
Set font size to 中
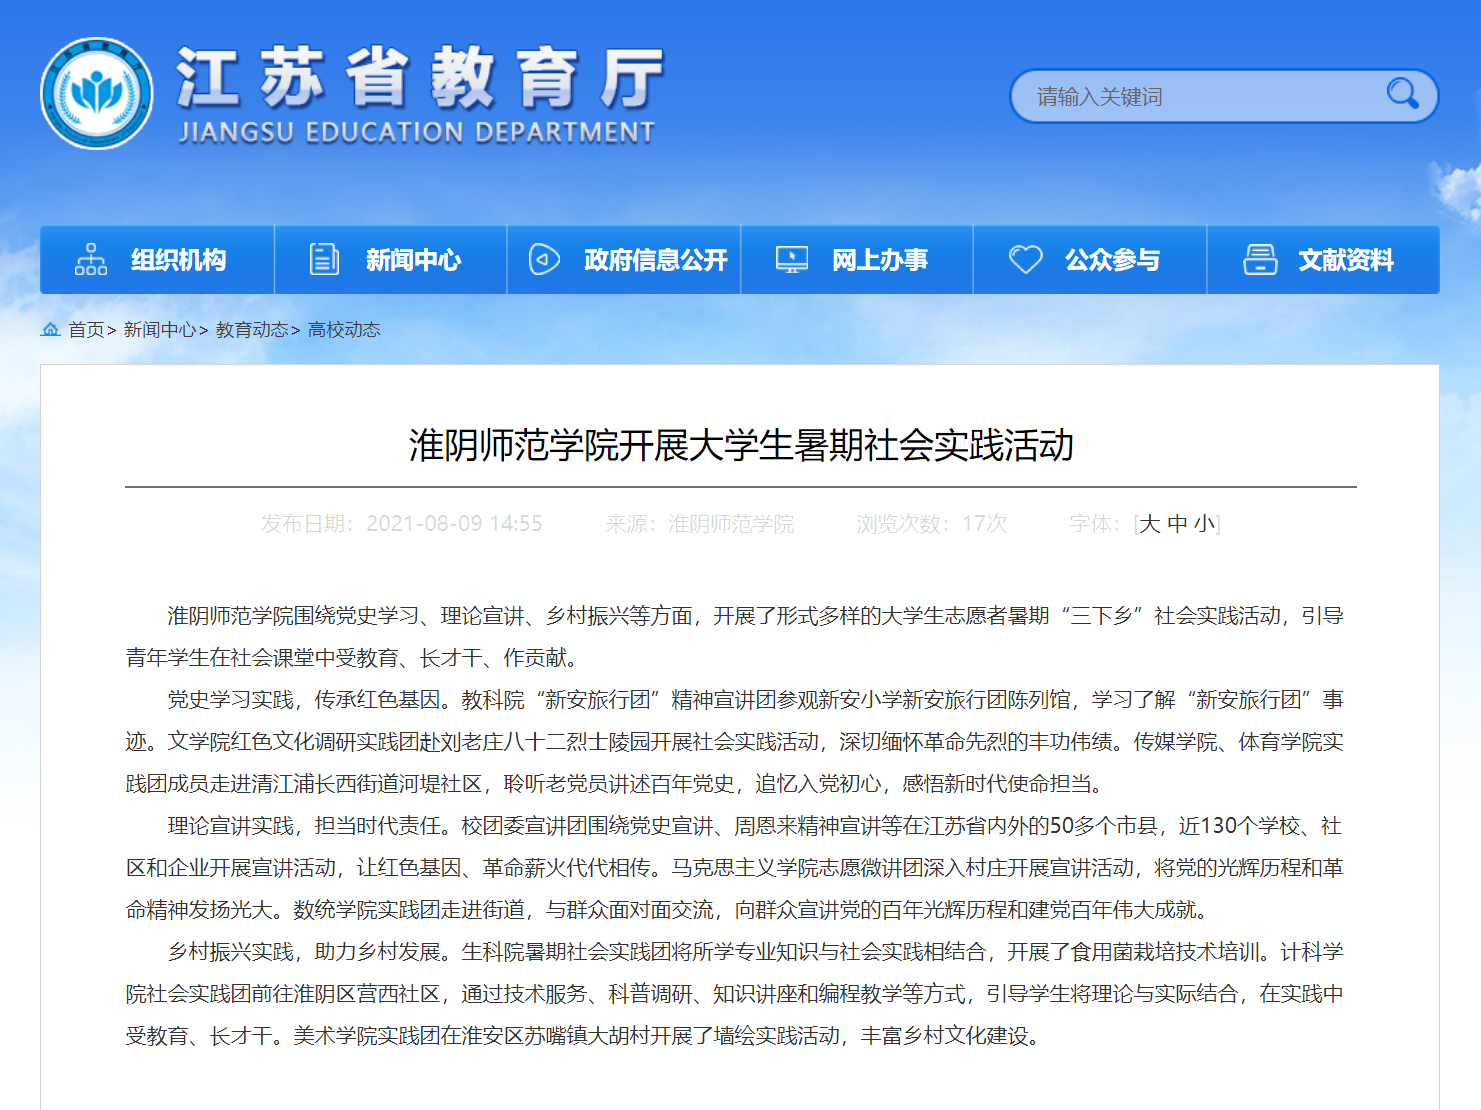pos(1177,524)
